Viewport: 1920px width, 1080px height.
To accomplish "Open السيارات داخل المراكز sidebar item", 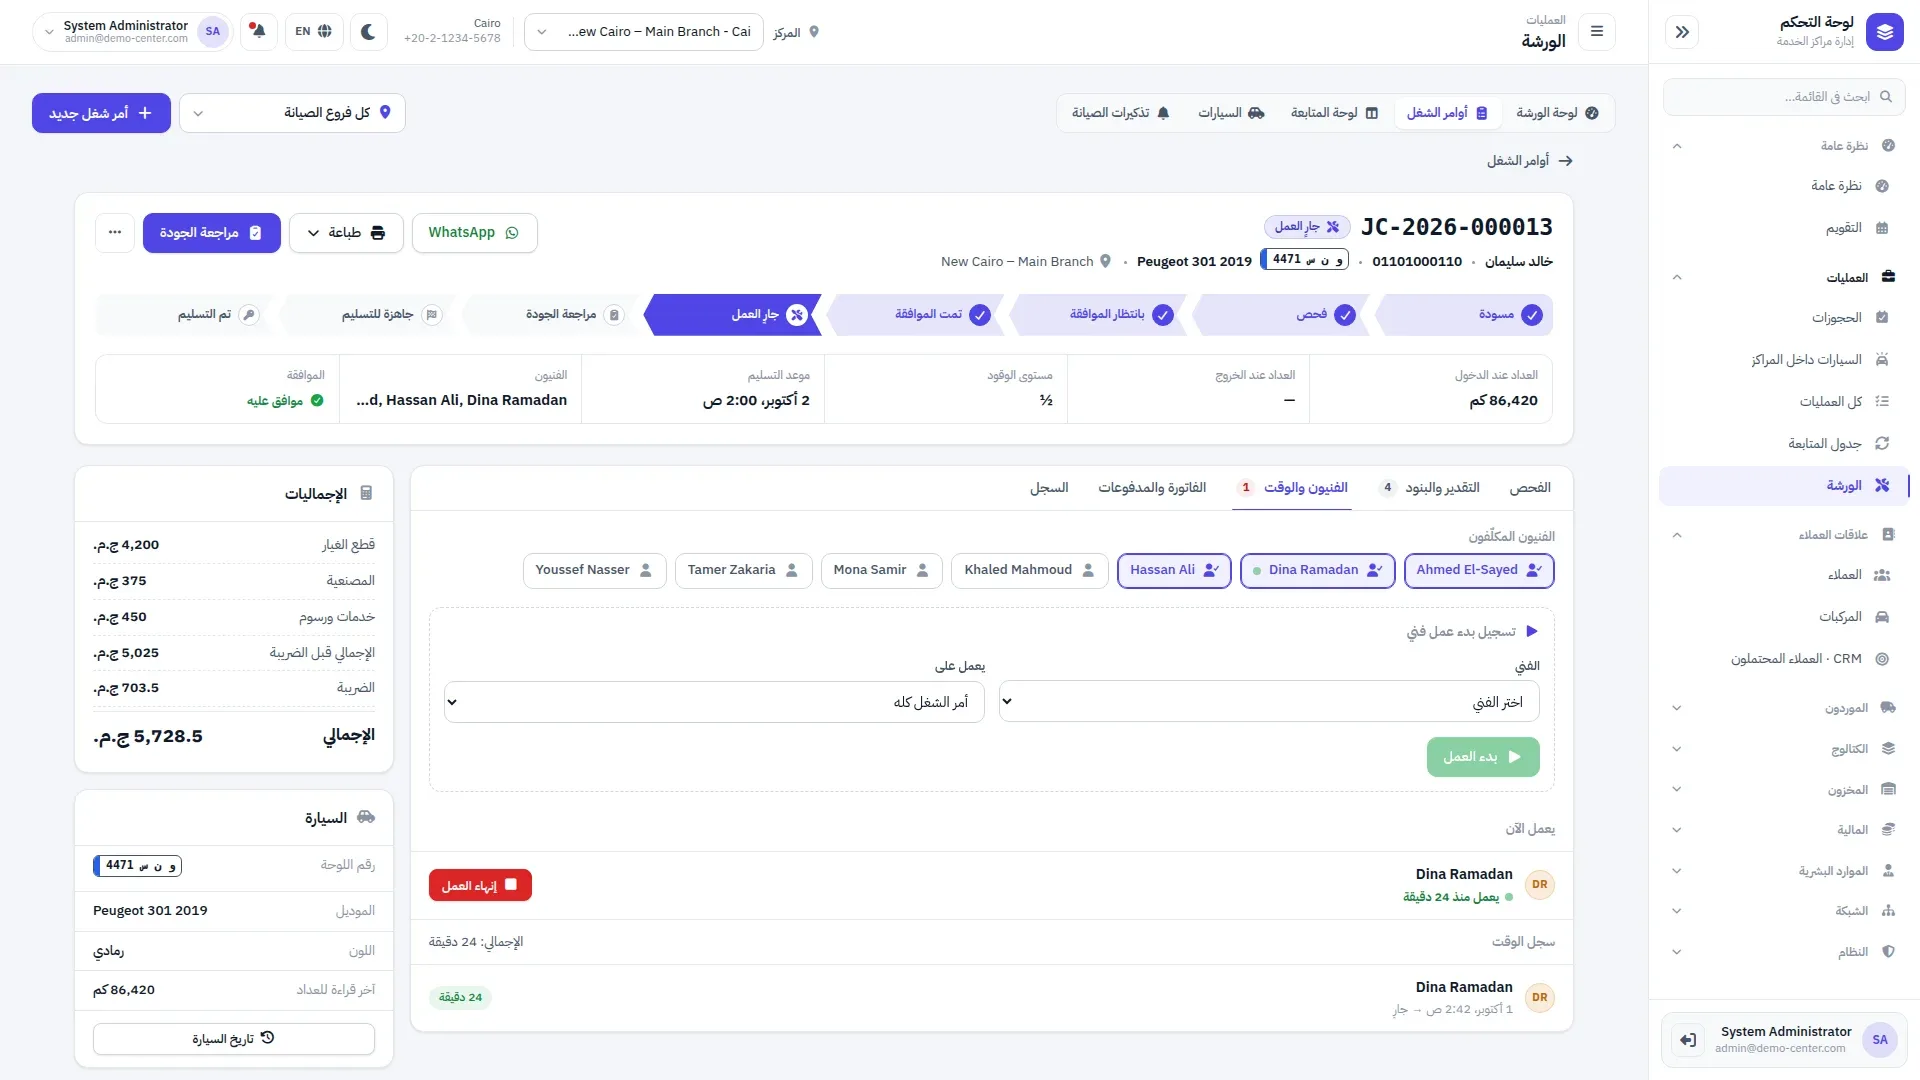I will click(x=1785, y=360).
